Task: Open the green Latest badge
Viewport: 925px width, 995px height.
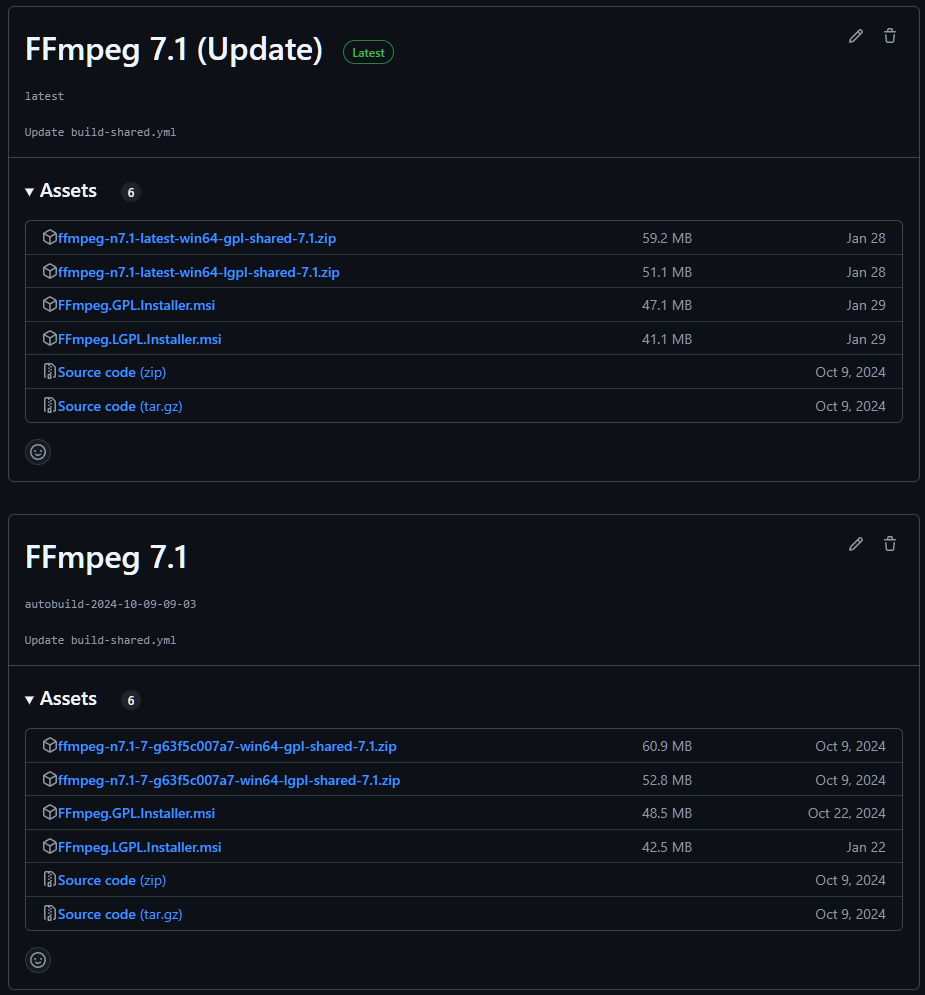Action: coord(368,52)
